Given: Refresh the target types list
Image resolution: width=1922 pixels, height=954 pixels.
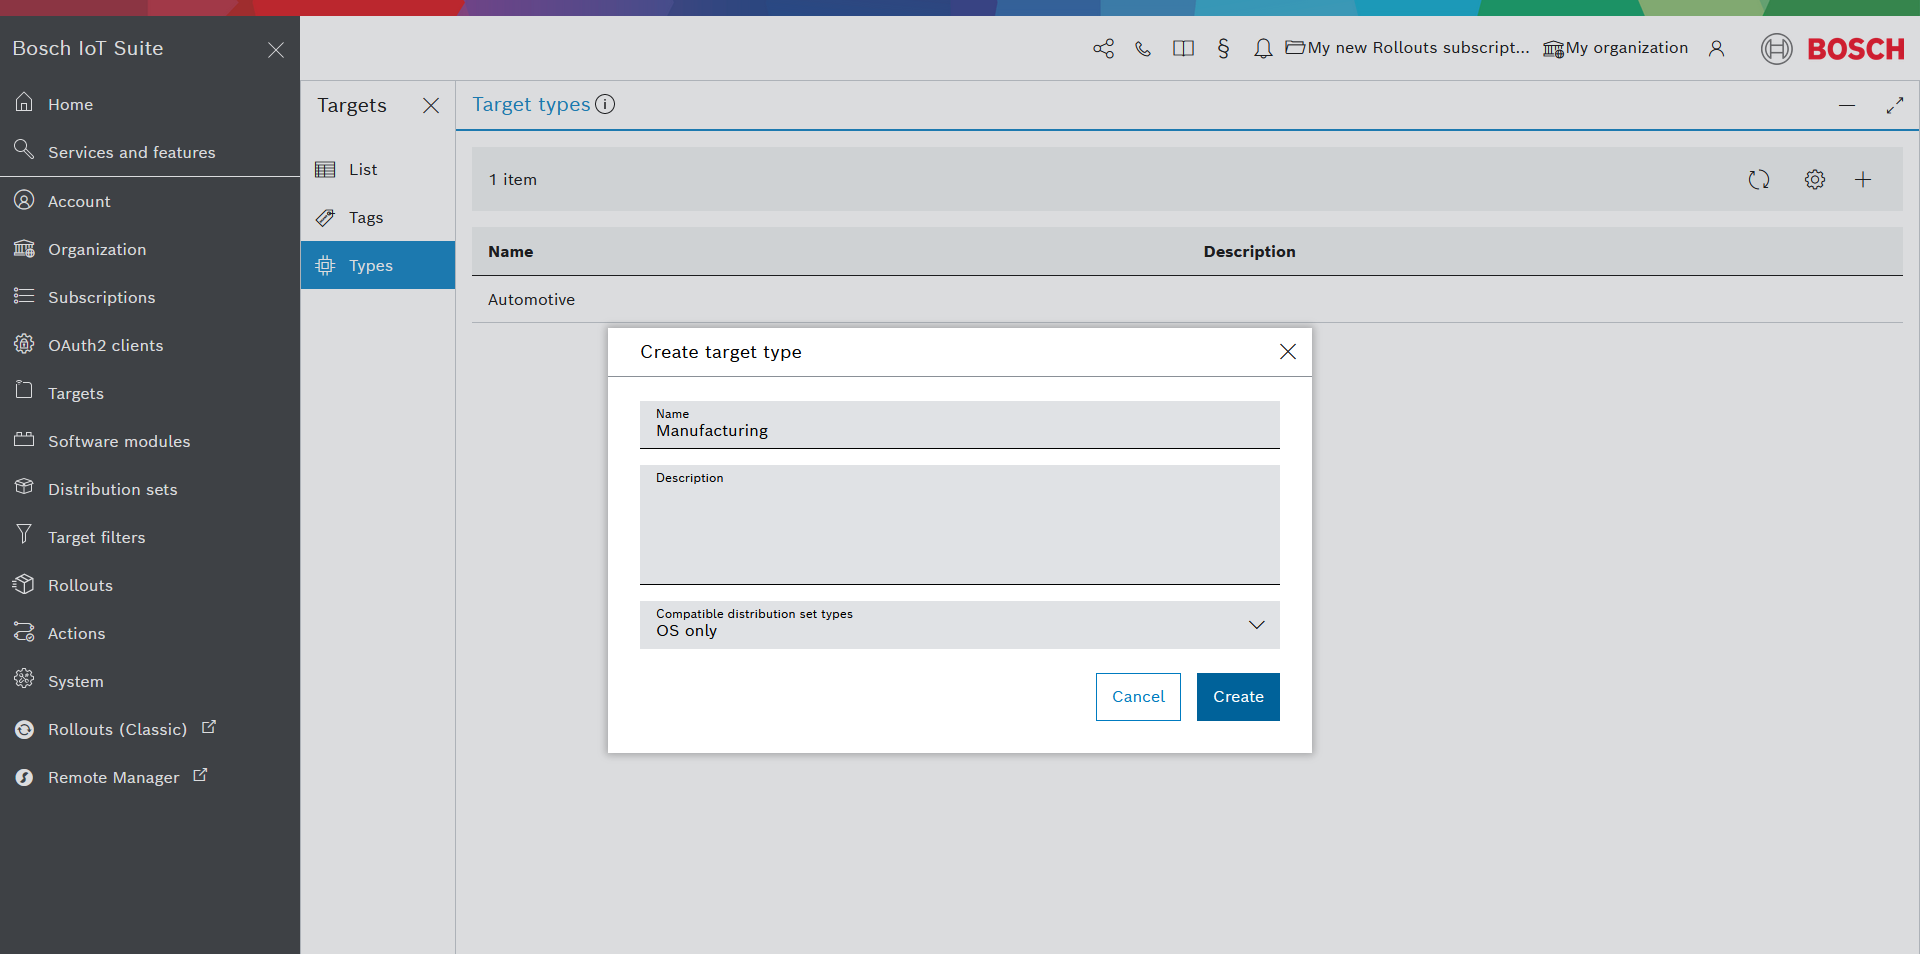Looking at the screenshot, I should [x=1758, y=180].
